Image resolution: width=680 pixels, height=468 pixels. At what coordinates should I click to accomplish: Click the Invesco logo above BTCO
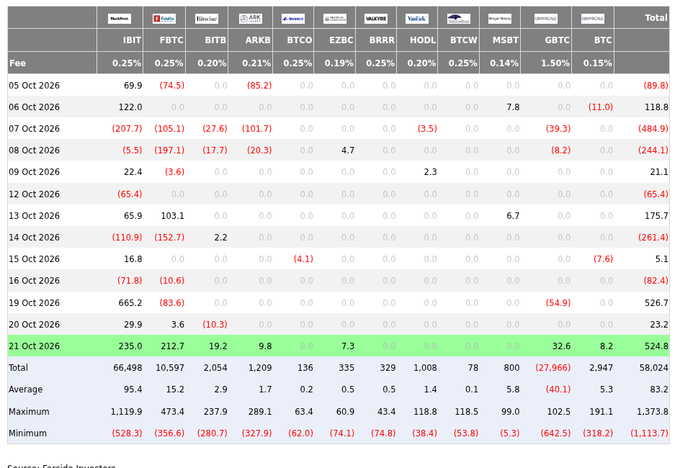(293, 19)
